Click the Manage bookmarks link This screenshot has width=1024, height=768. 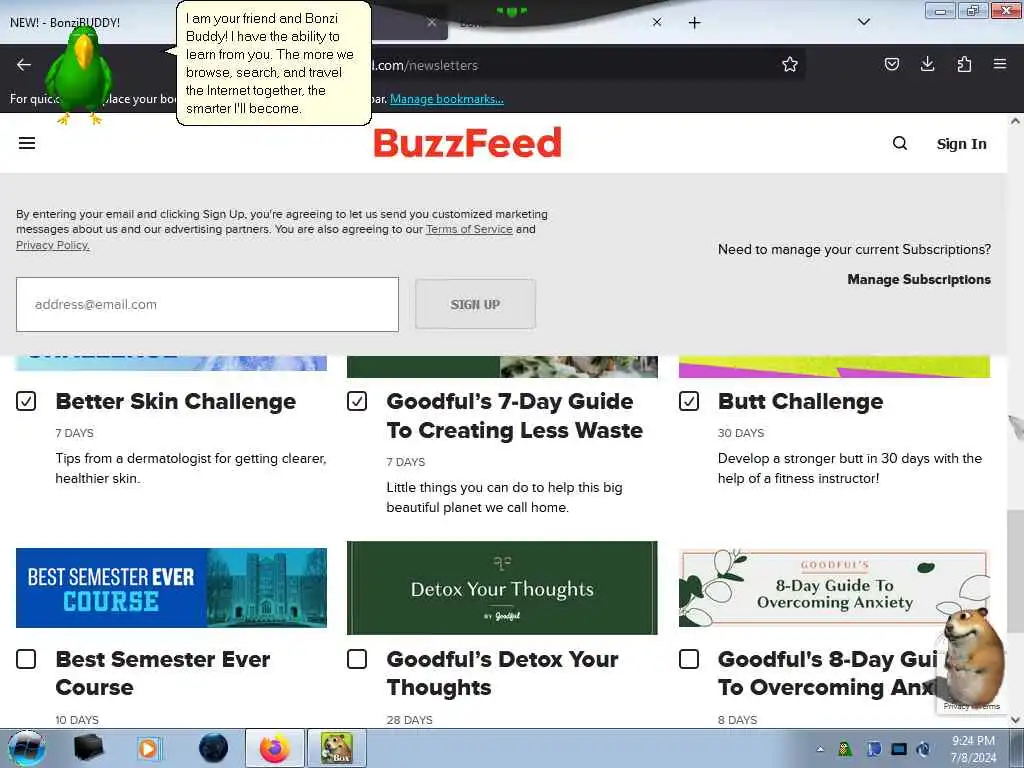pos(447,99)
